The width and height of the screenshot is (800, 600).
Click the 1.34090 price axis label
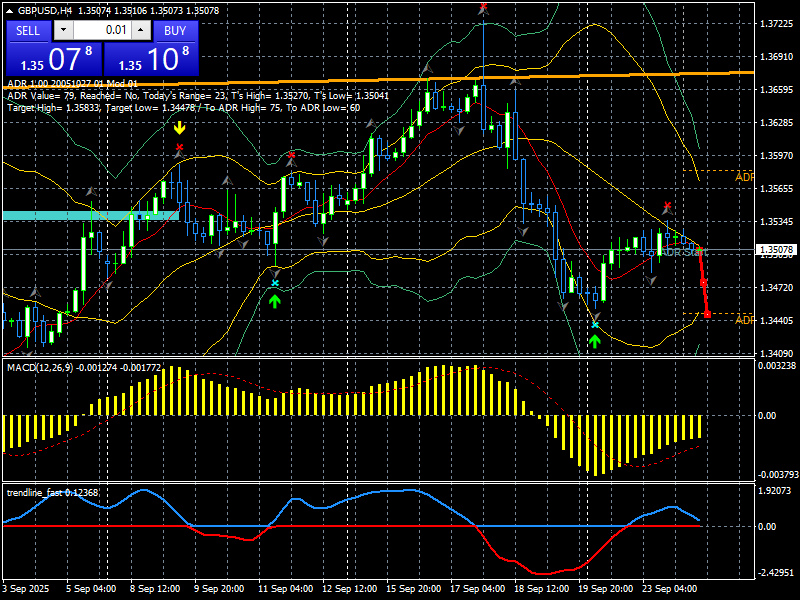(x=777, y=353)
